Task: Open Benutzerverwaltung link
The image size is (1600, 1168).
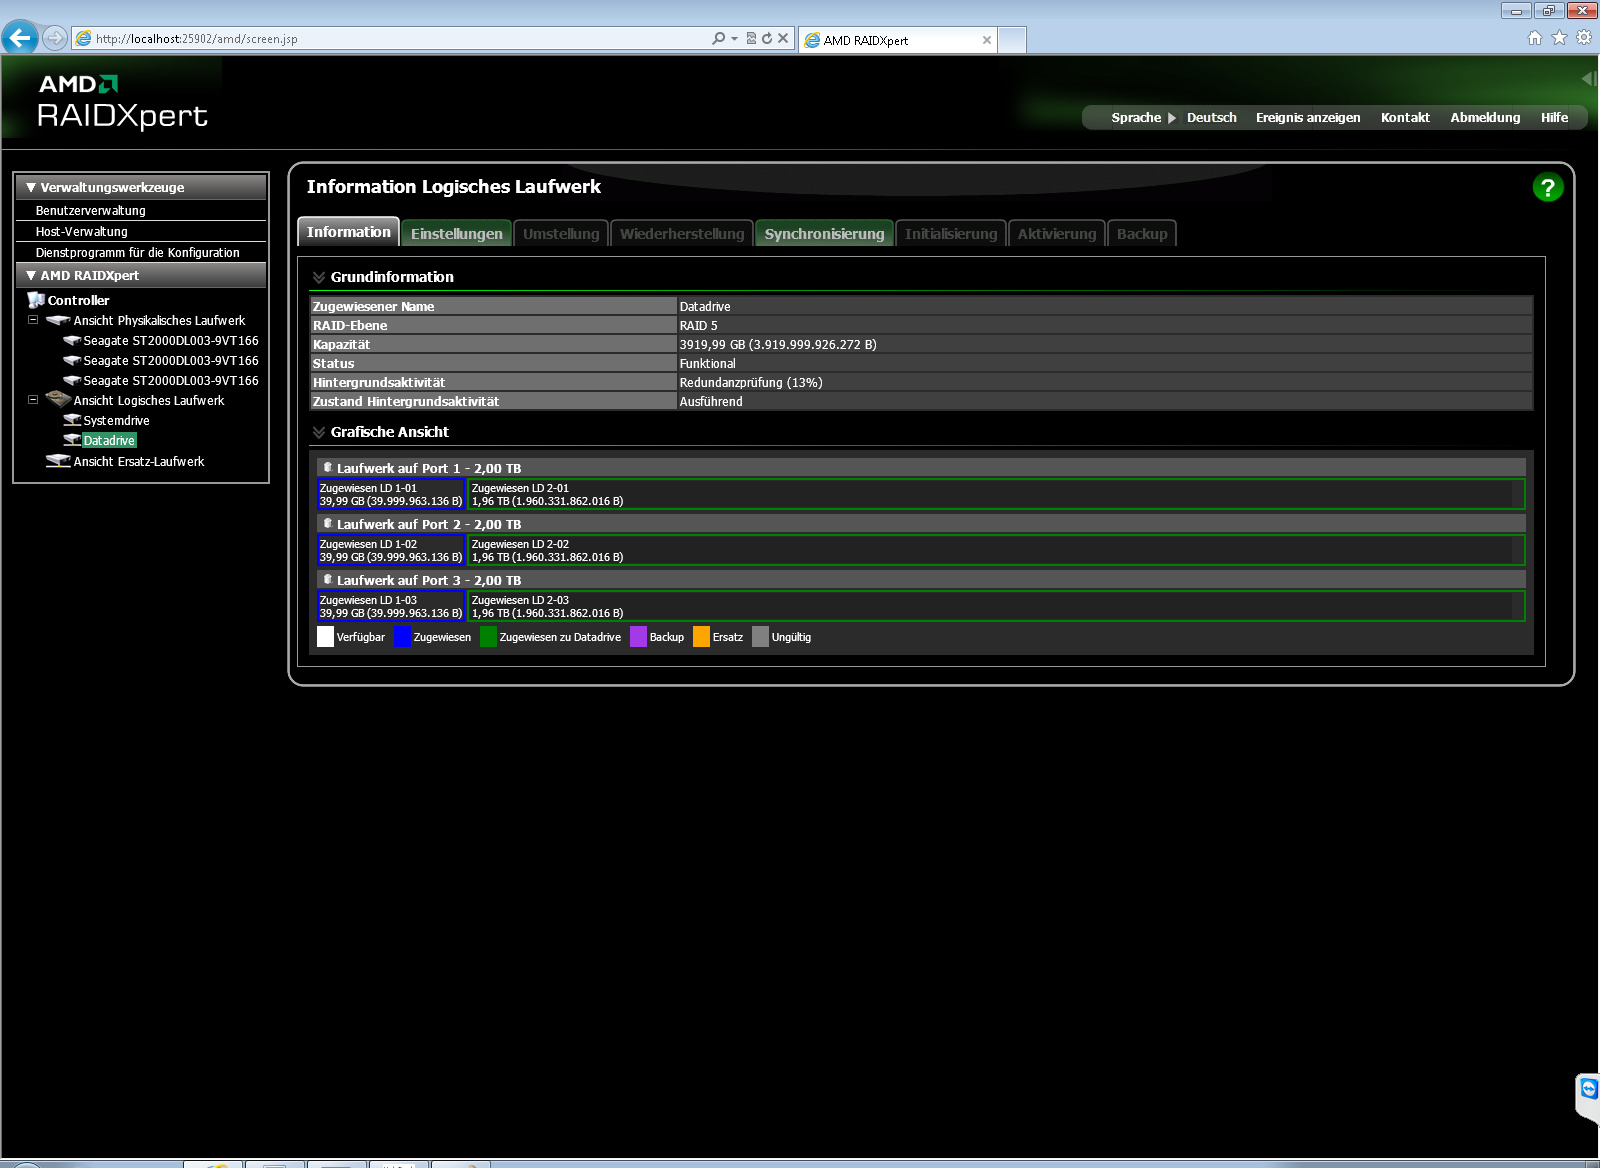Action: [x=91, y=211]
